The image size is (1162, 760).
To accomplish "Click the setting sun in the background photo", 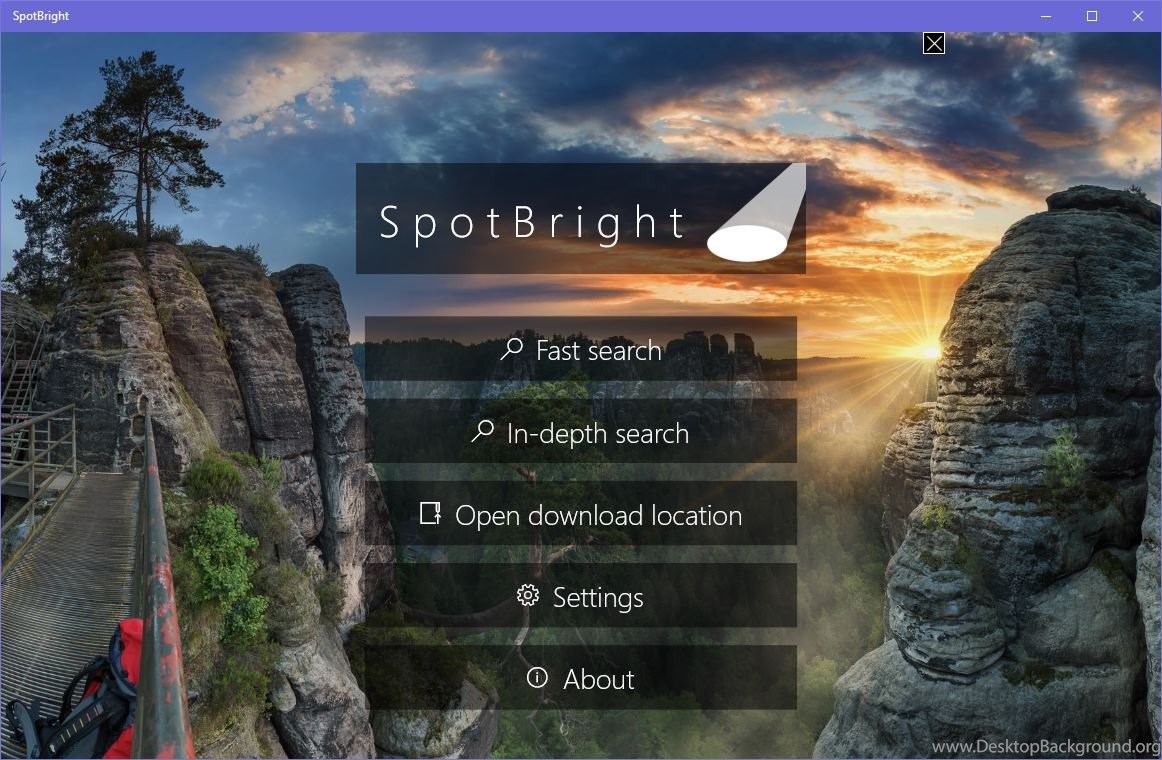I will coord(929,351).
